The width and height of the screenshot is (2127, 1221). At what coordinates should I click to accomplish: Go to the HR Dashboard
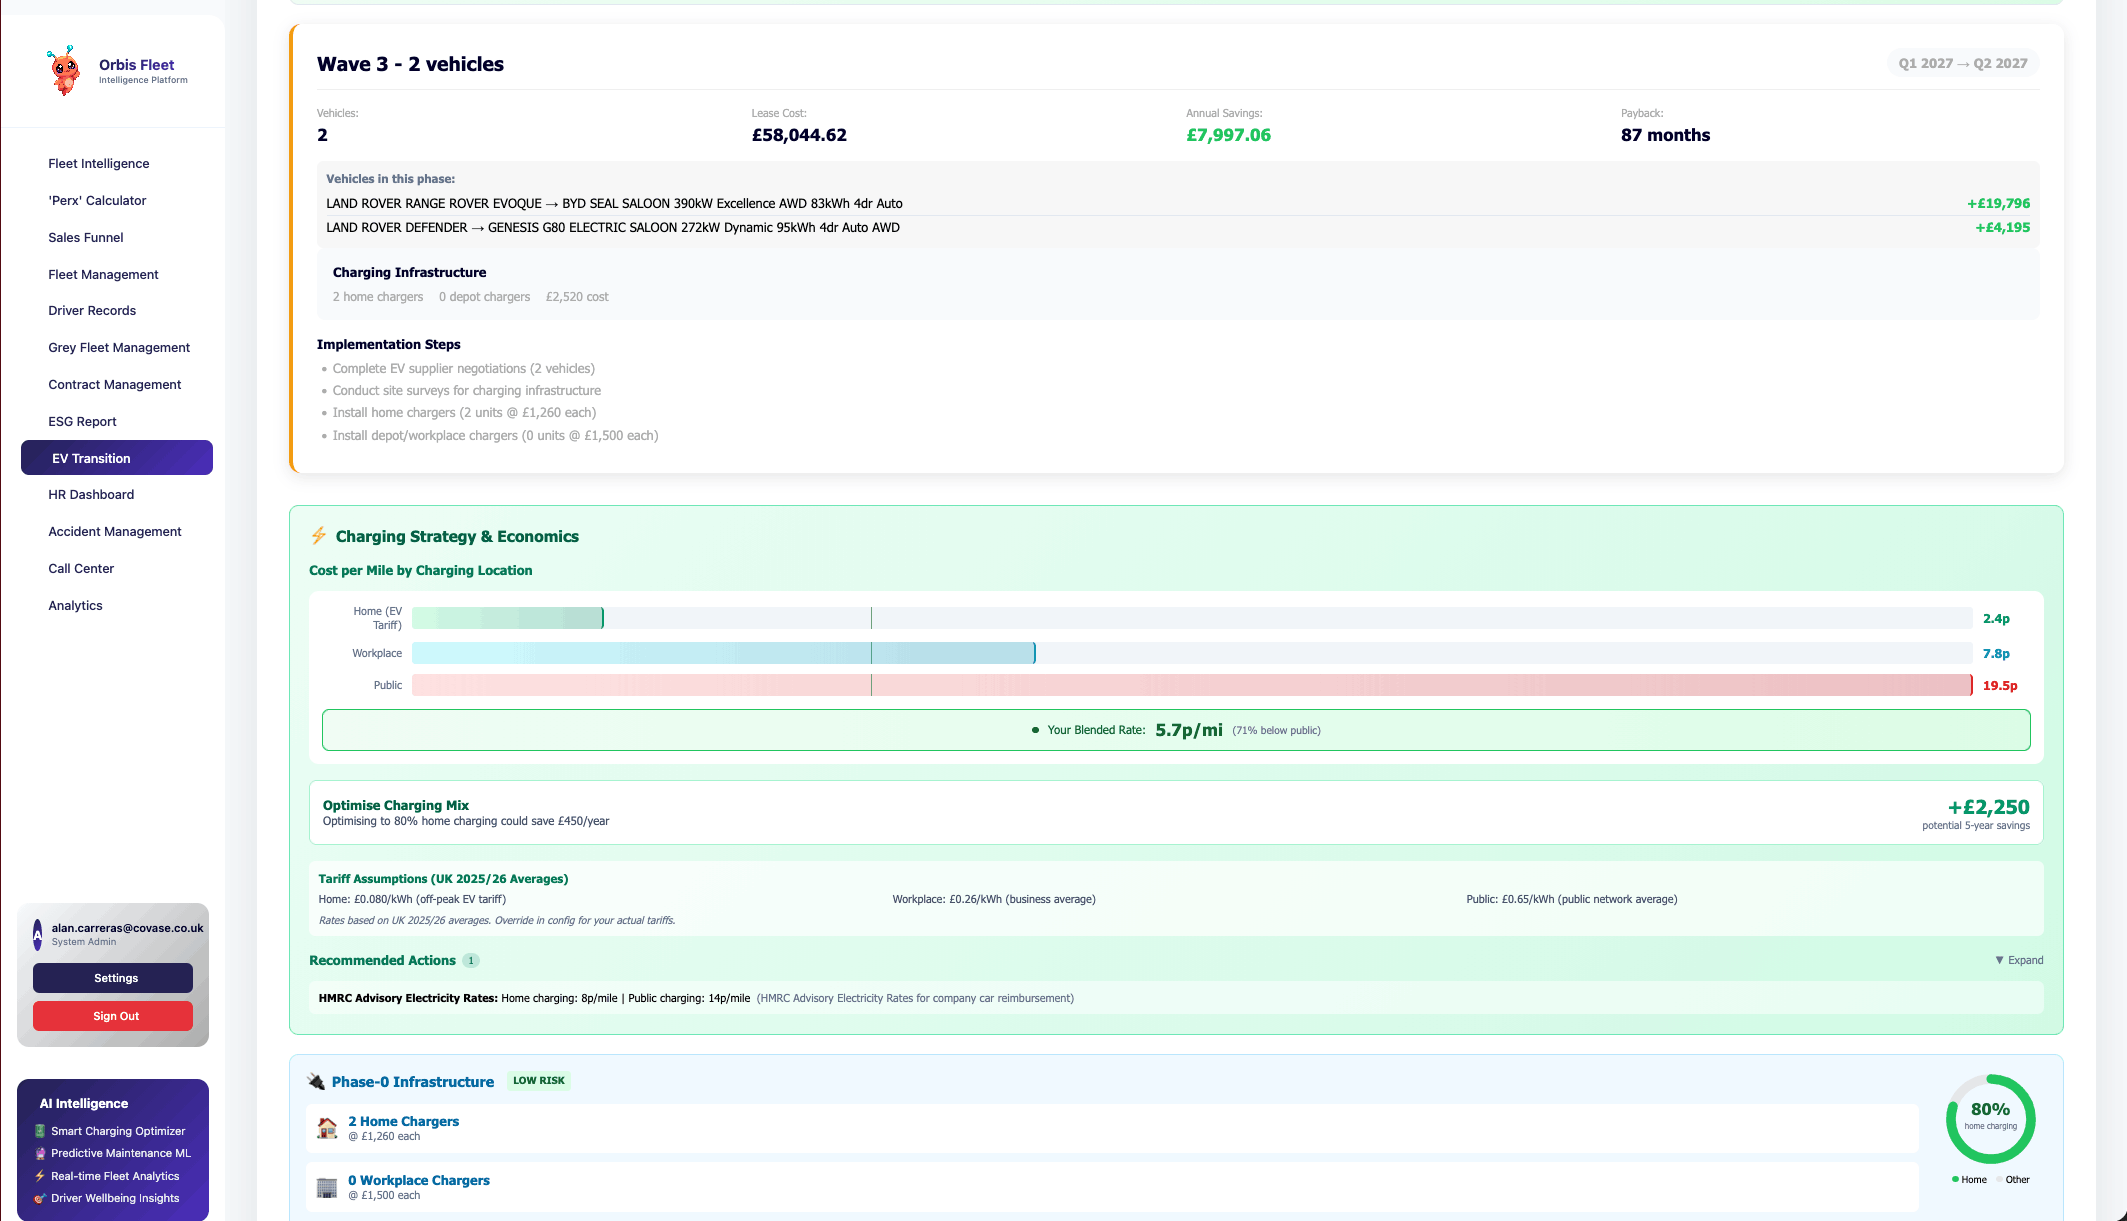pos(91,495)
